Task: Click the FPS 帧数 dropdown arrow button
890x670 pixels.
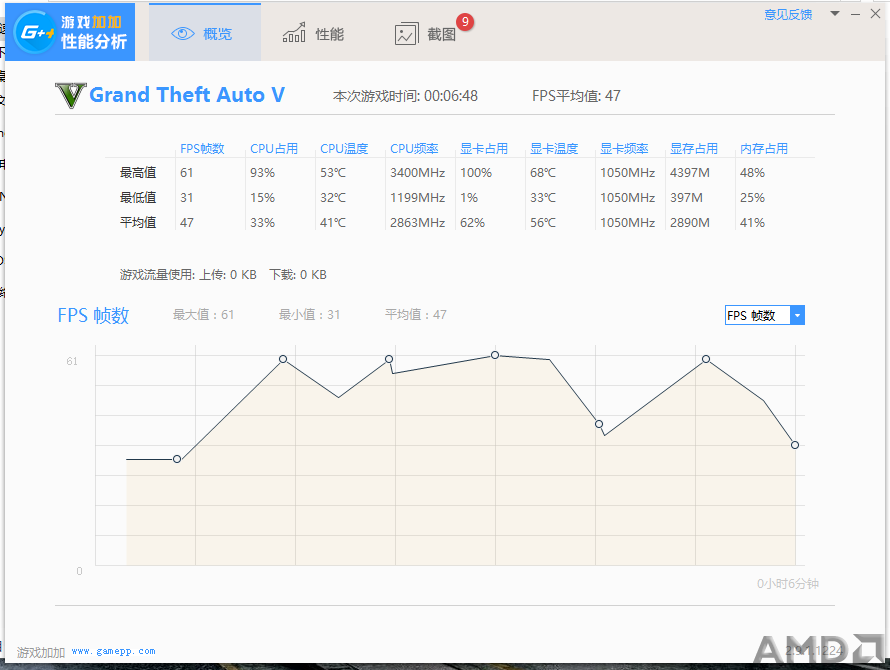Action: pyautogui.click(x=797, y=315)
